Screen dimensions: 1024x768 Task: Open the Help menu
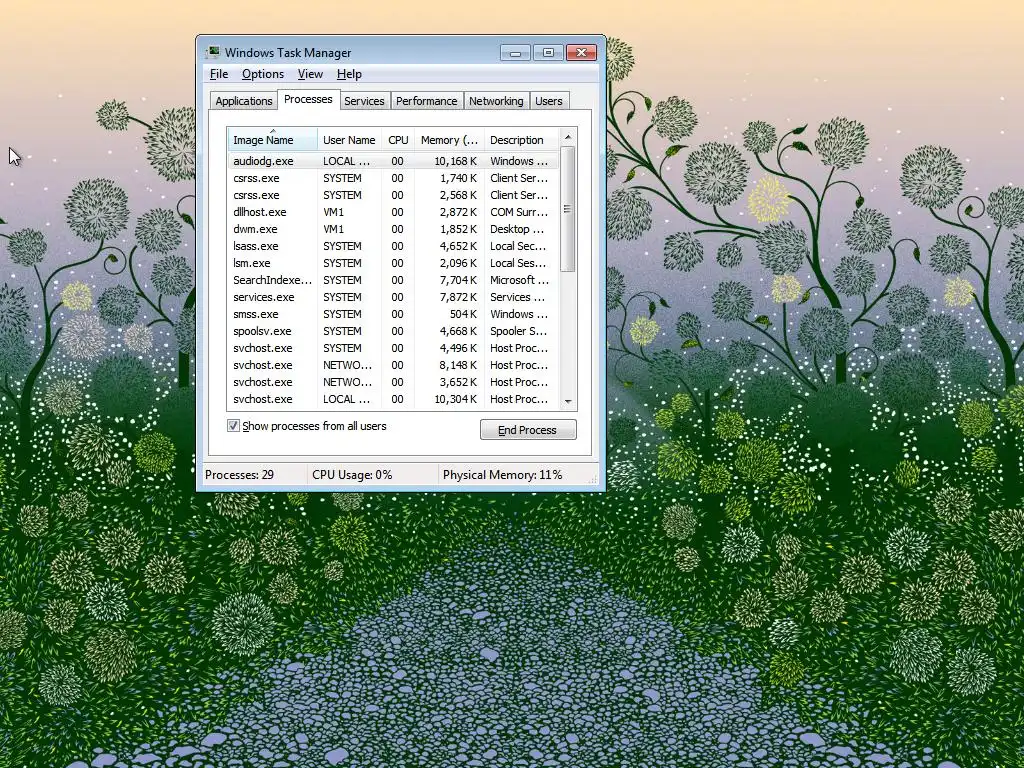pyautogui.click(x=349, y=74)
